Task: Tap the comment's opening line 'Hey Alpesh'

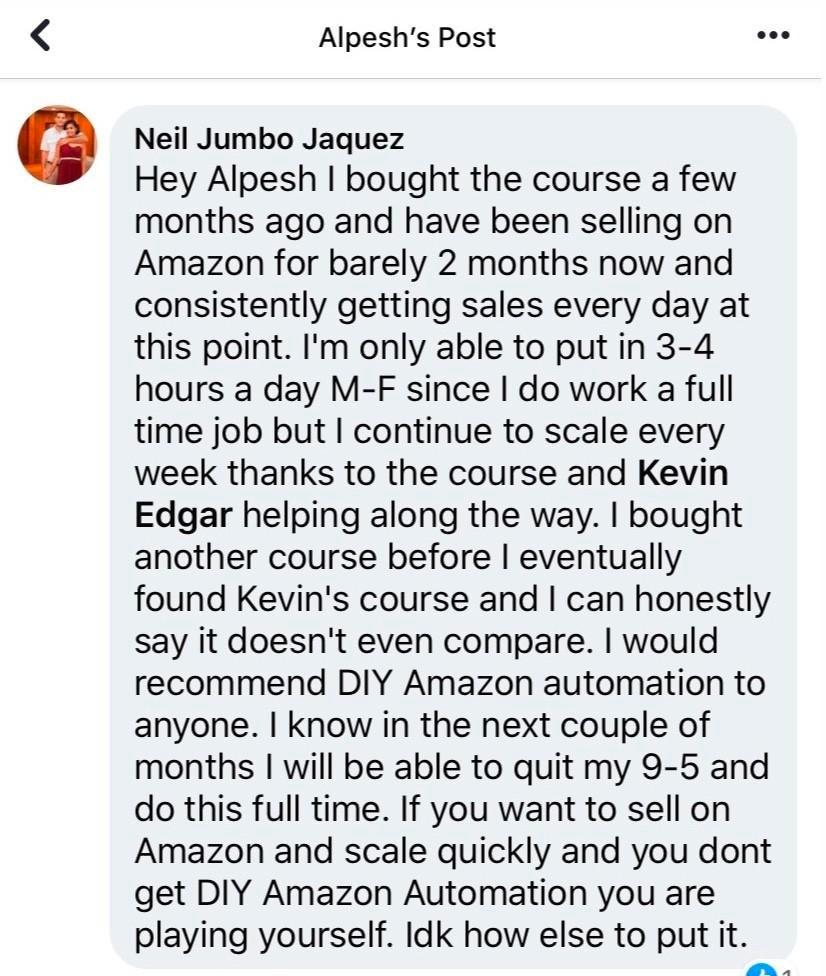Action: click(225, 180)
